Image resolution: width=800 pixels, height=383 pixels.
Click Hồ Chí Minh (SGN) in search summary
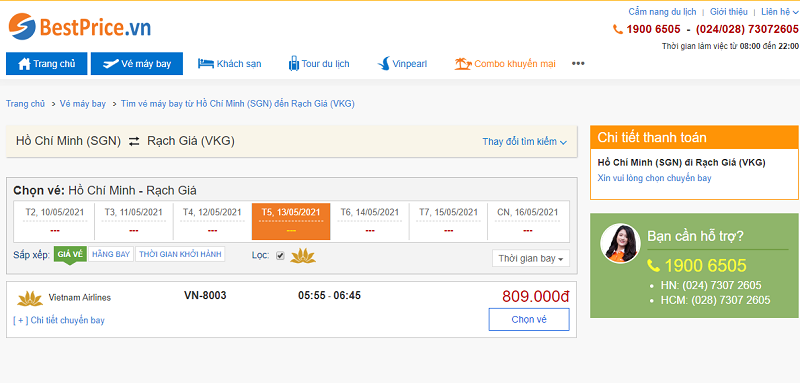(x=68, y=141)
